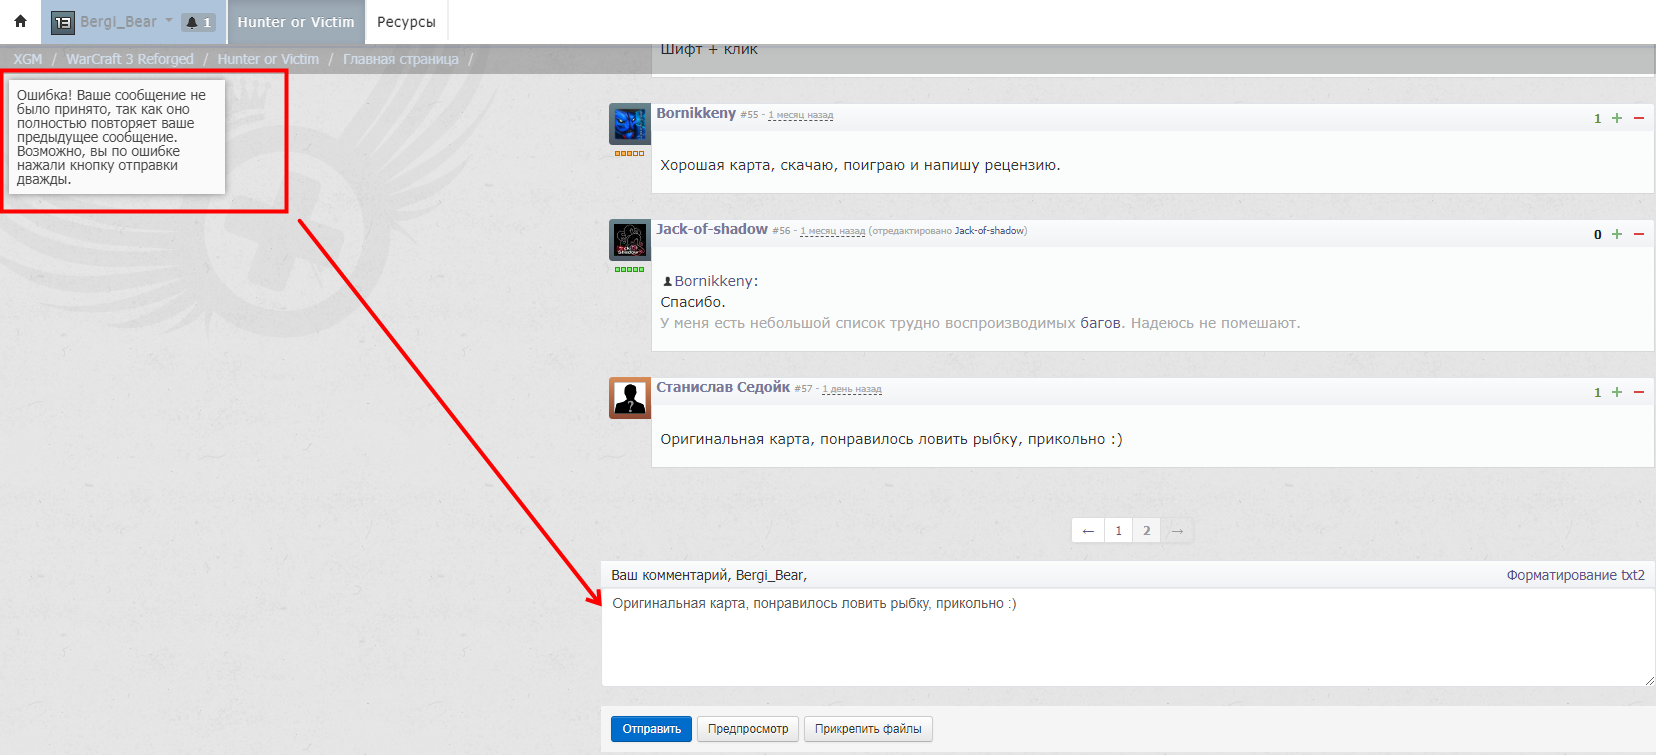Click the comment box resize handle
This screenshot has width=1656, height=755.
[1648, 680]
